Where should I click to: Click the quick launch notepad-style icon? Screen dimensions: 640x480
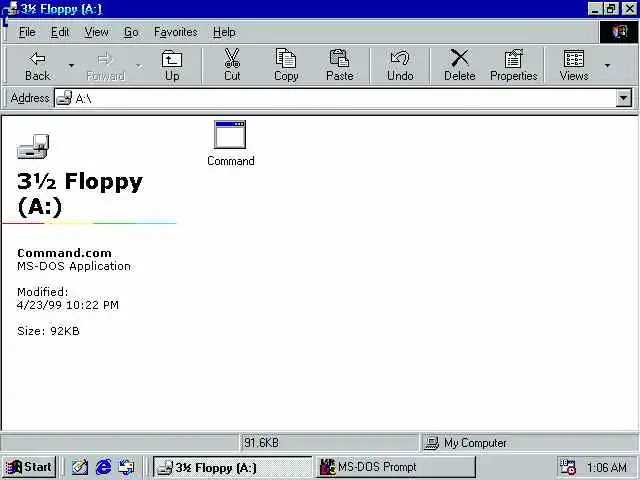(80, 467)
